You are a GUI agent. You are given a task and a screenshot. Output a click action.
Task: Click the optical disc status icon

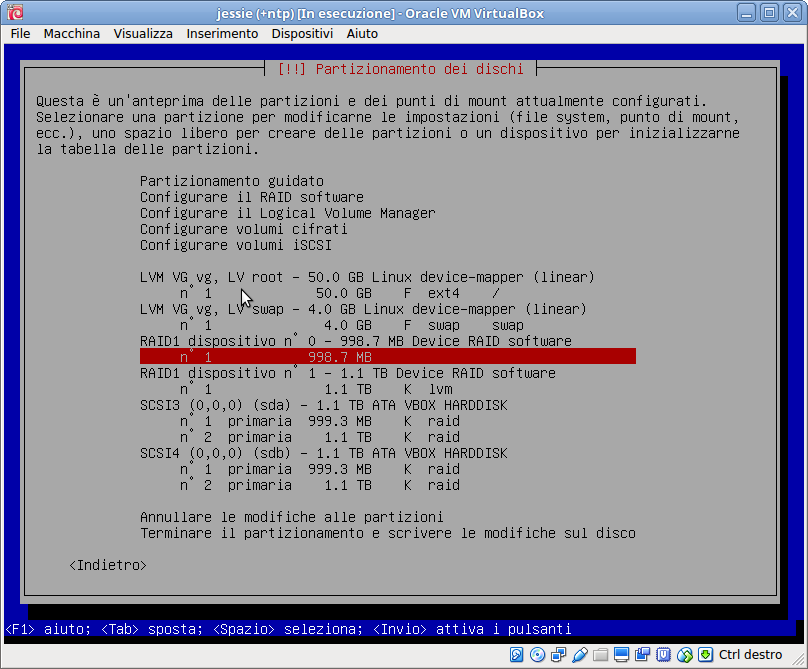pyautogui.click(x=537, y=655)
